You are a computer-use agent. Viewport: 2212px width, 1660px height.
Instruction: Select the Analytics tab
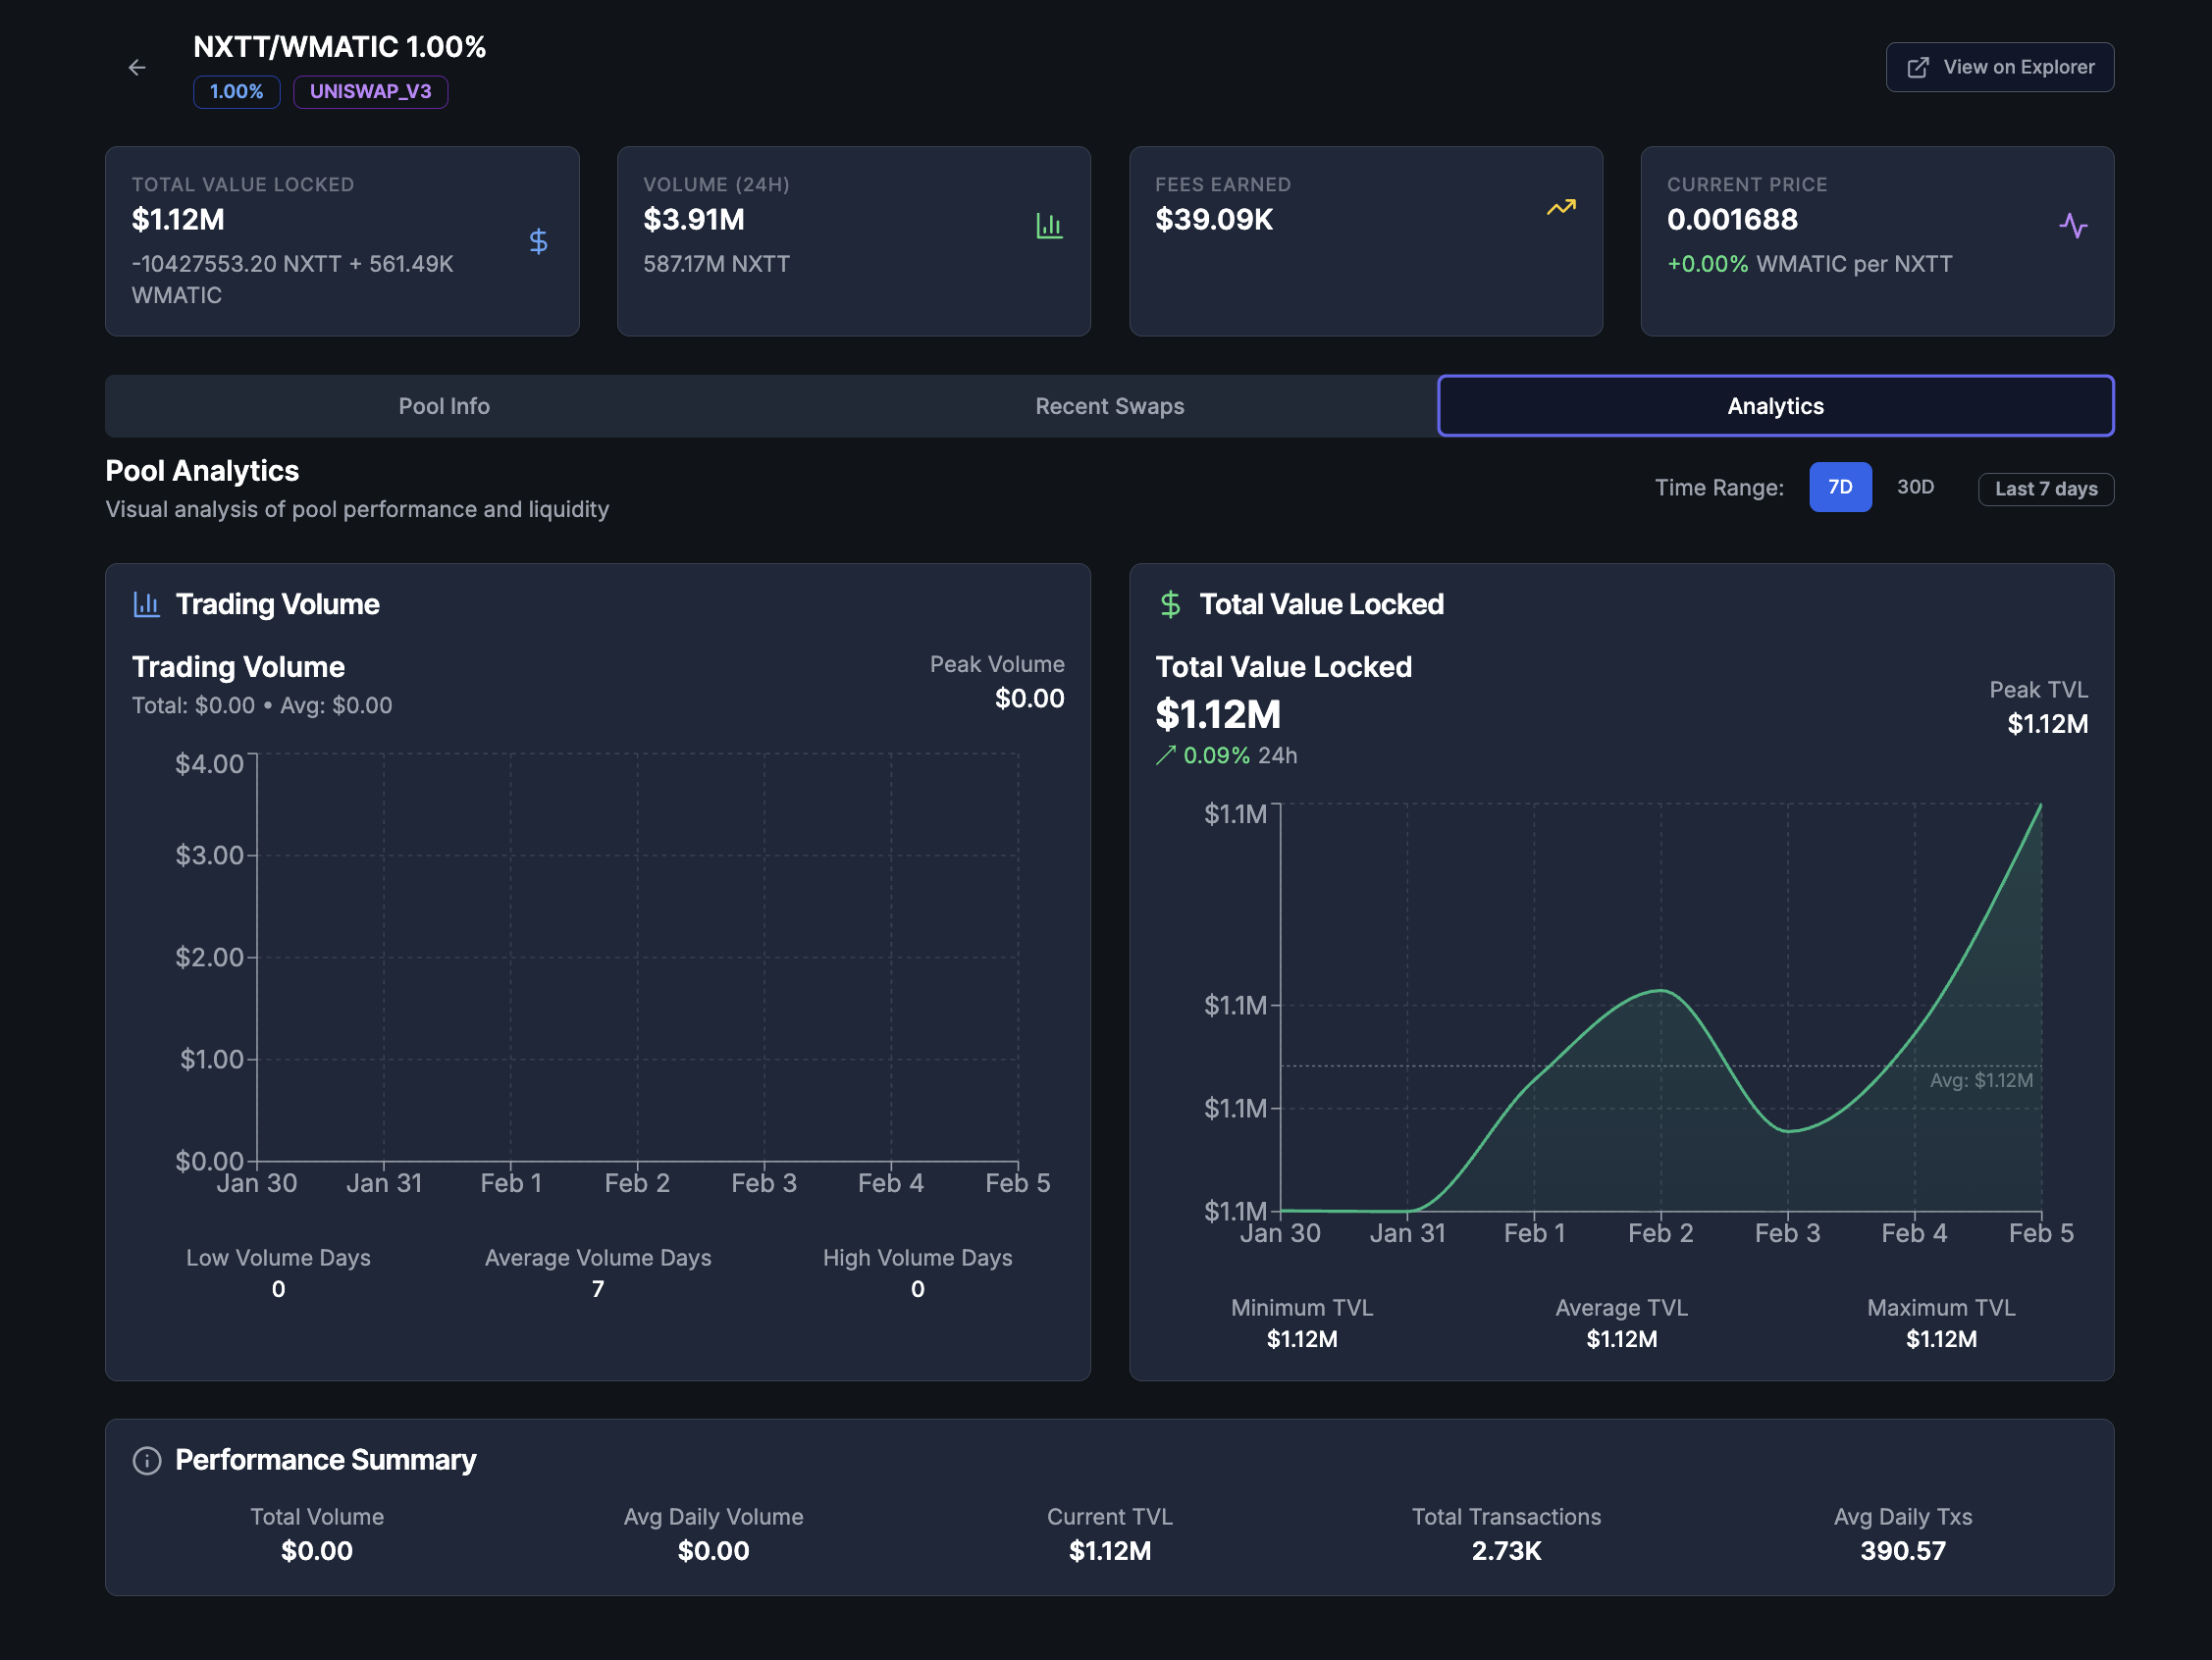pos(1774,406)
